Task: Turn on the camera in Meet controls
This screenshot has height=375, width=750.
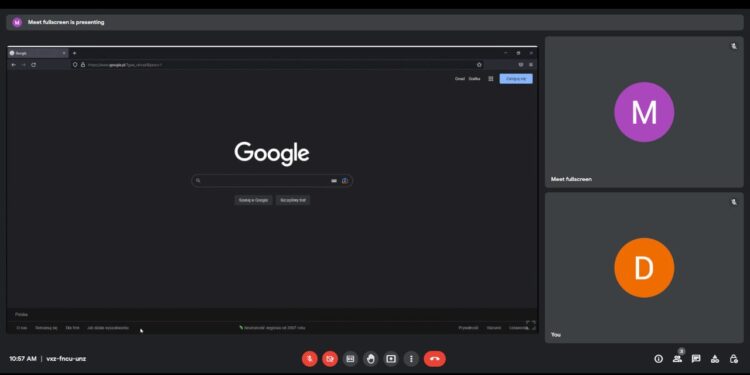Action: pyautogui.click(x=330, y=359)
